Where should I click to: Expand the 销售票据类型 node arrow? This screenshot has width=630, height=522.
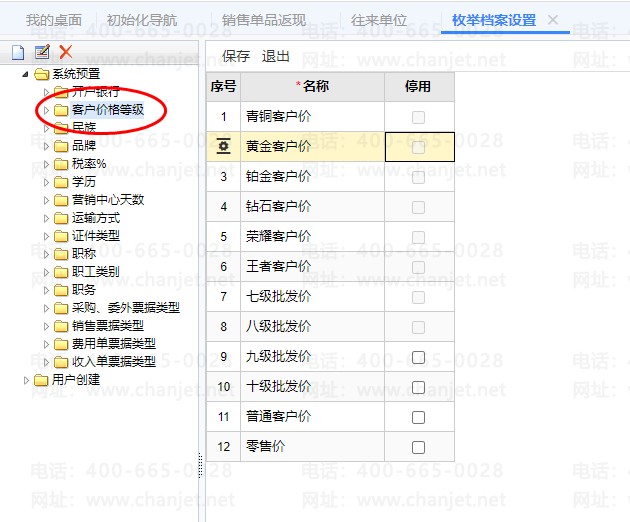46,326
